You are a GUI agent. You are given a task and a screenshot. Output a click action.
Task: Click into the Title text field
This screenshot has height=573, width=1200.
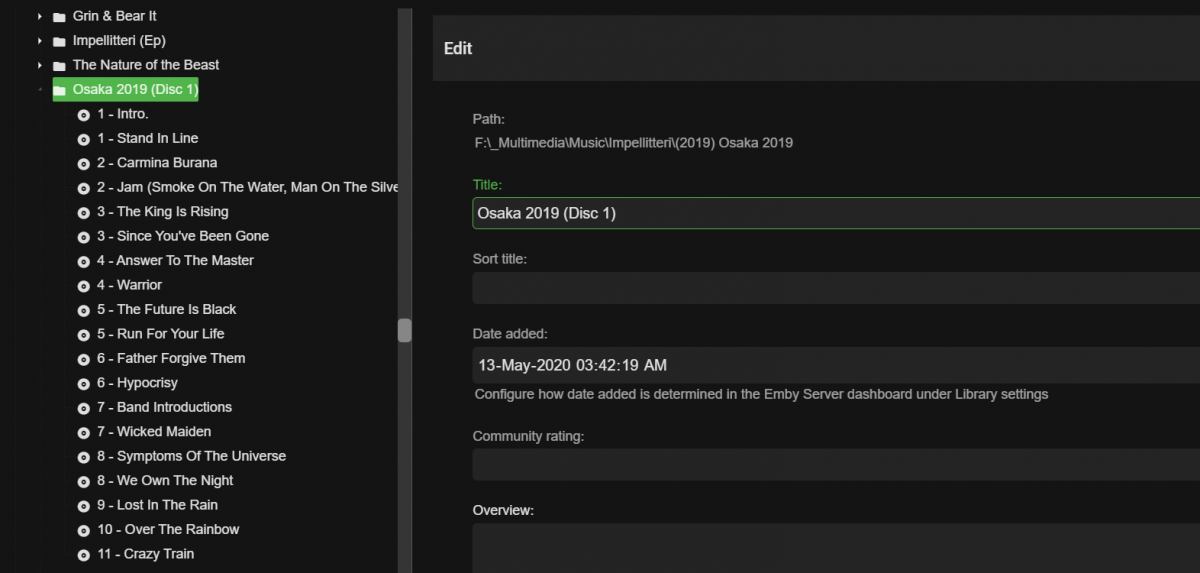pyautogui.click(x=835, y=213)
